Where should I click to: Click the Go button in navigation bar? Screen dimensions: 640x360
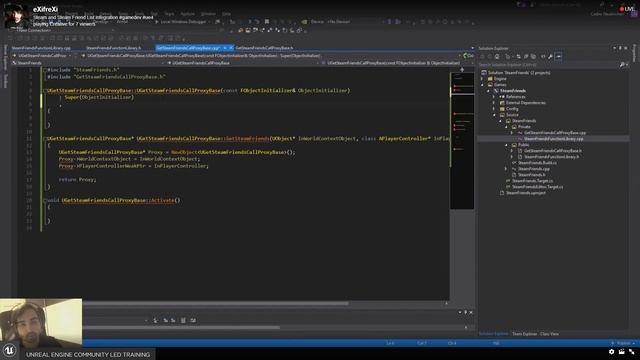click(469, 56)
